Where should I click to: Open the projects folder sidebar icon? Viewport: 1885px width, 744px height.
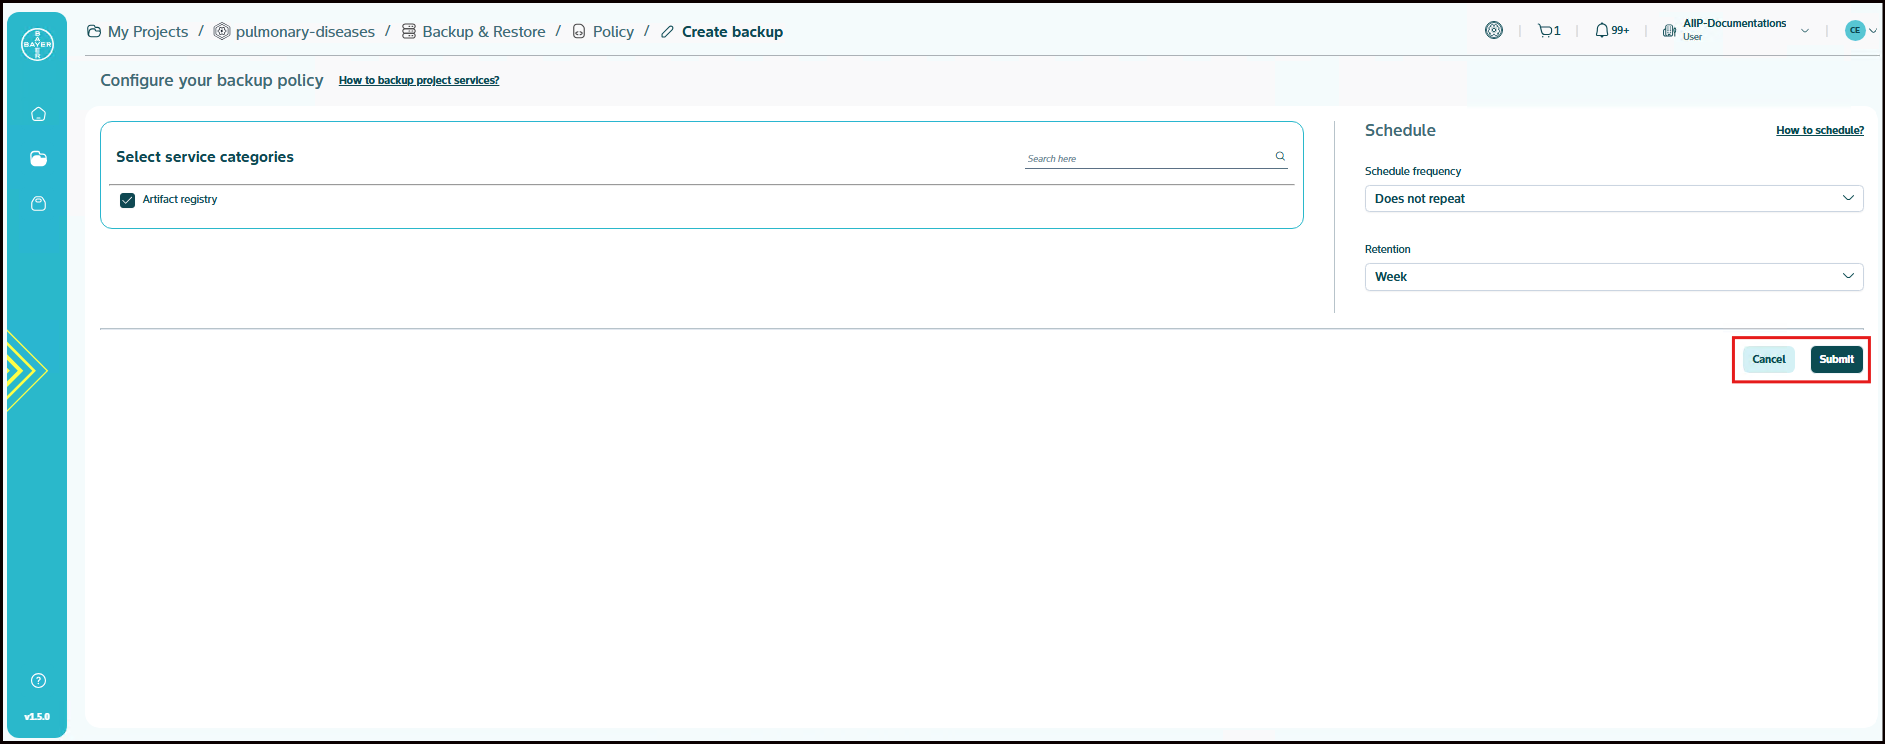tap(38, 159)
